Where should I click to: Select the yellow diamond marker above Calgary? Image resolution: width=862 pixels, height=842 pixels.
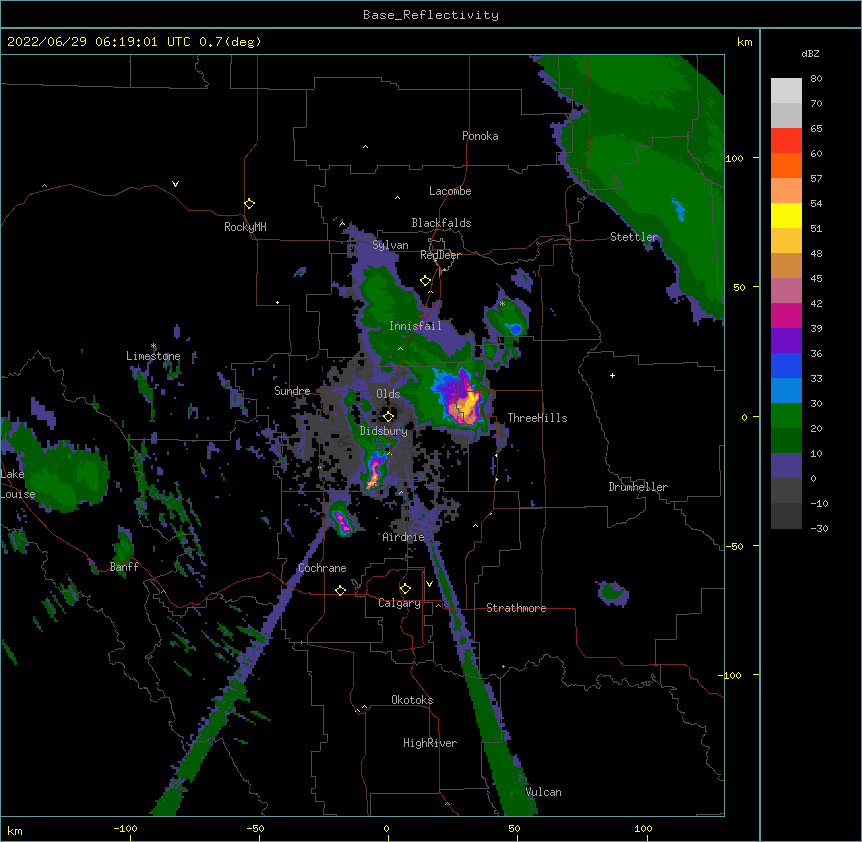(x=405, y=589)
